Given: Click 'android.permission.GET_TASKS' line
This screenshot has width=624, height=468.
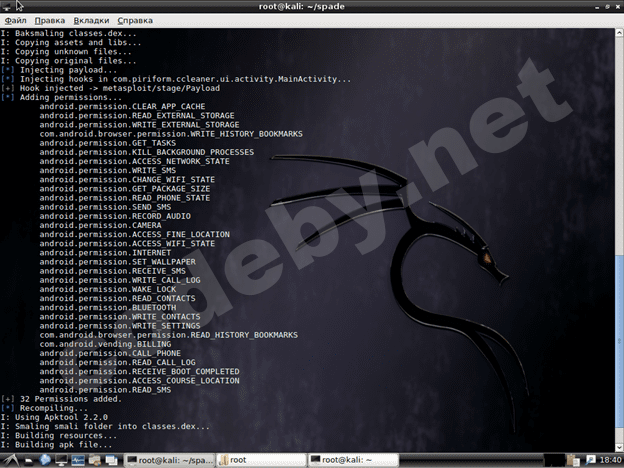Looking at the screenshot, I should click(x=108, y=142).
